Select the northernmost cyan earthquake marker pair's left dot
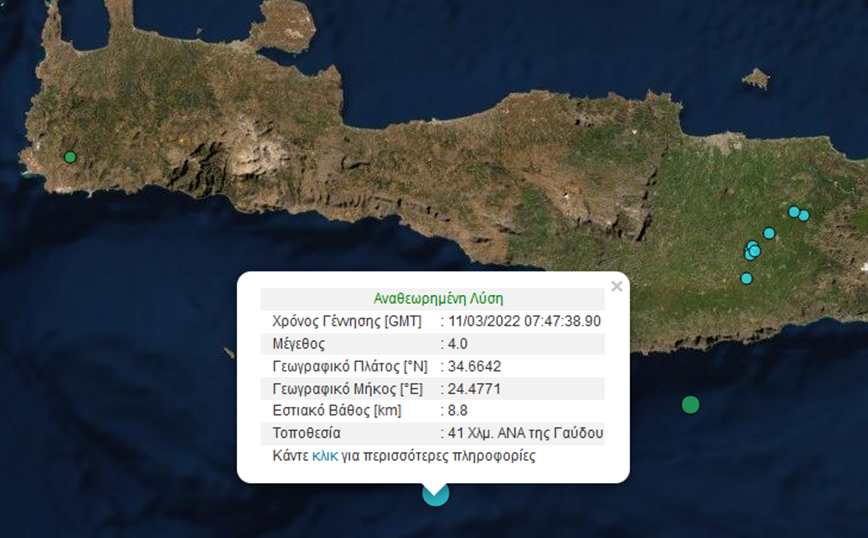Viewport: 868px width, 538px height. pos(794,212)
